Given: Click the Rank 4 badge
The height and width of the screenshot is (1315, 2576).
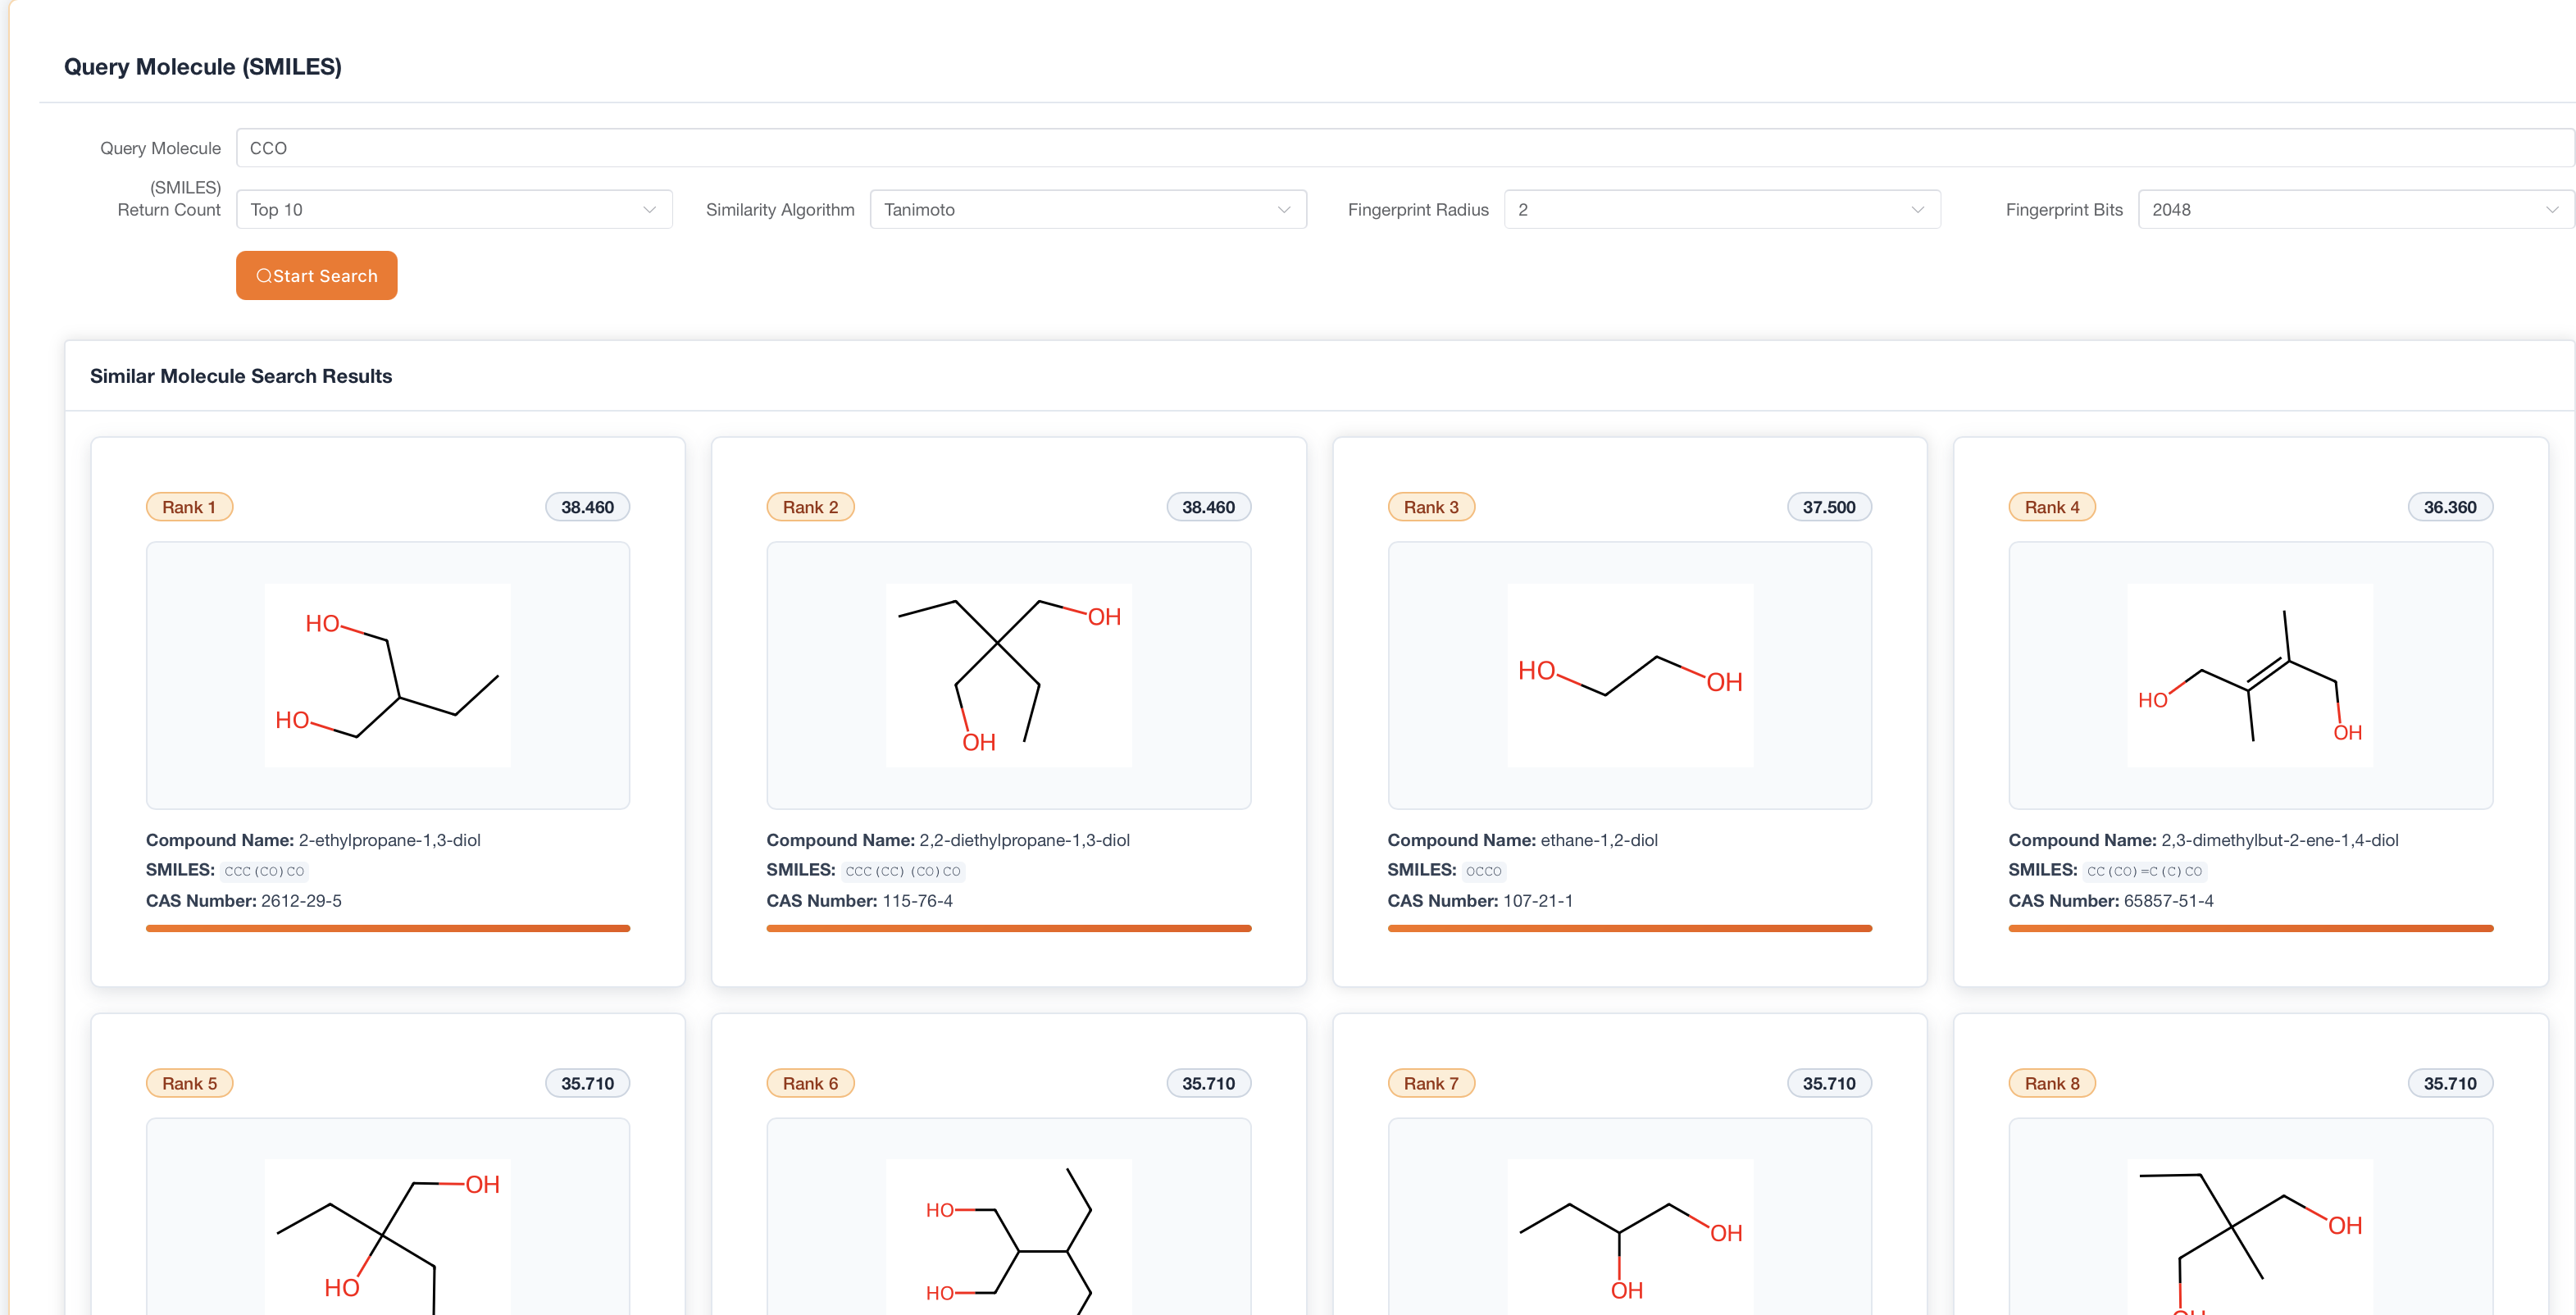Looking at the screenshot, I should 2052,507.
